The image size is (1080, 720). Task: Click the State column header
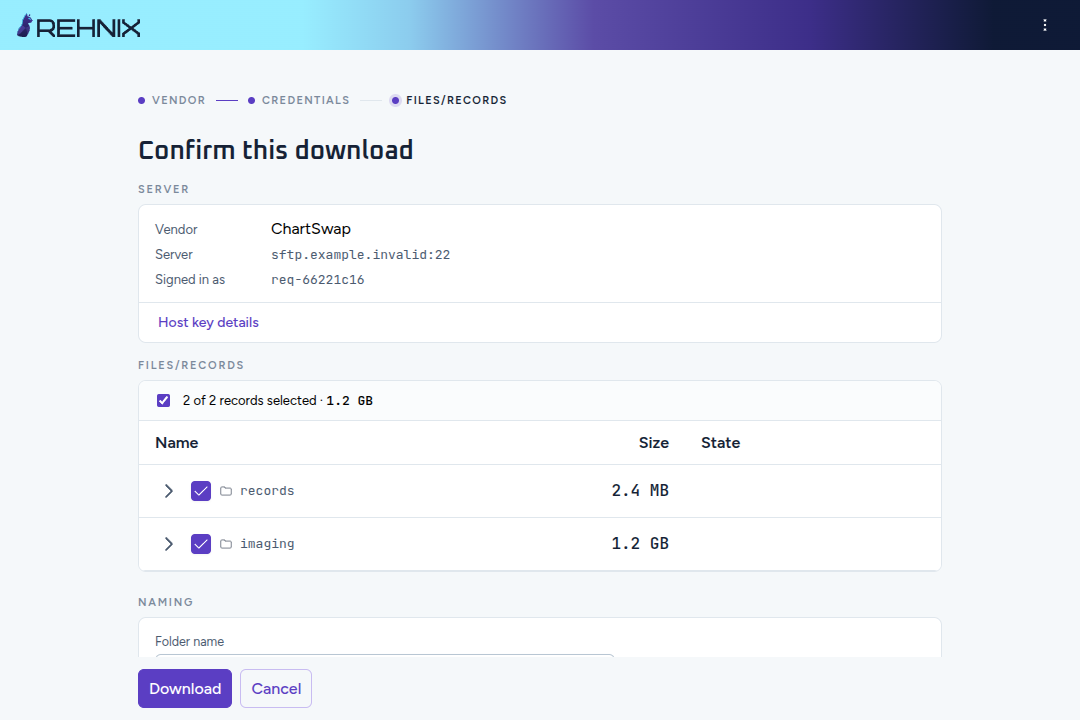(x=720, y=443)
